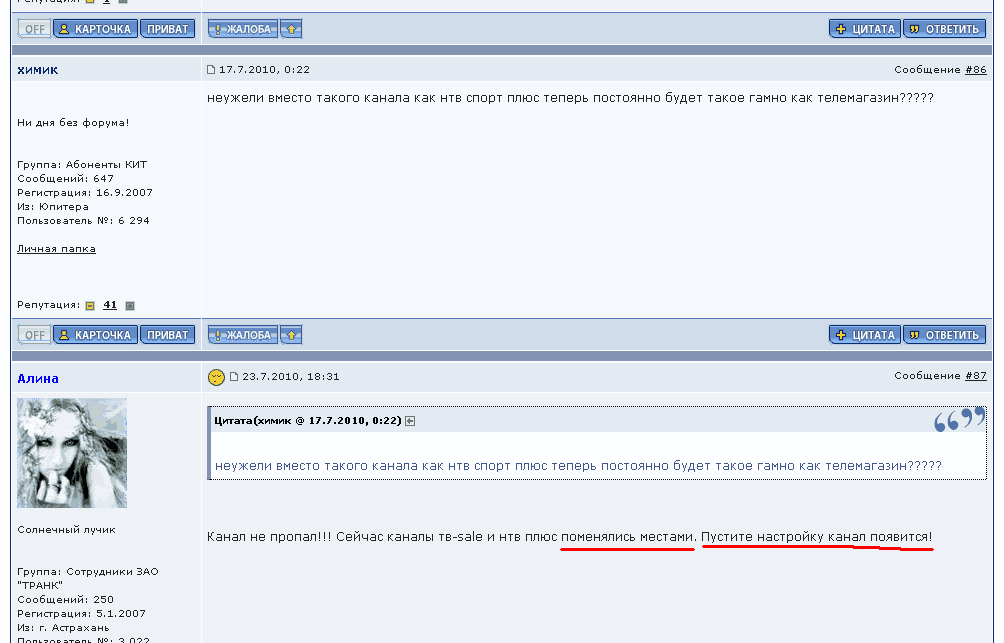Click the OFF status button in химик's post footer
Image resolution: width=1004 pixels, height=643 pixels.
click(35, 335)
